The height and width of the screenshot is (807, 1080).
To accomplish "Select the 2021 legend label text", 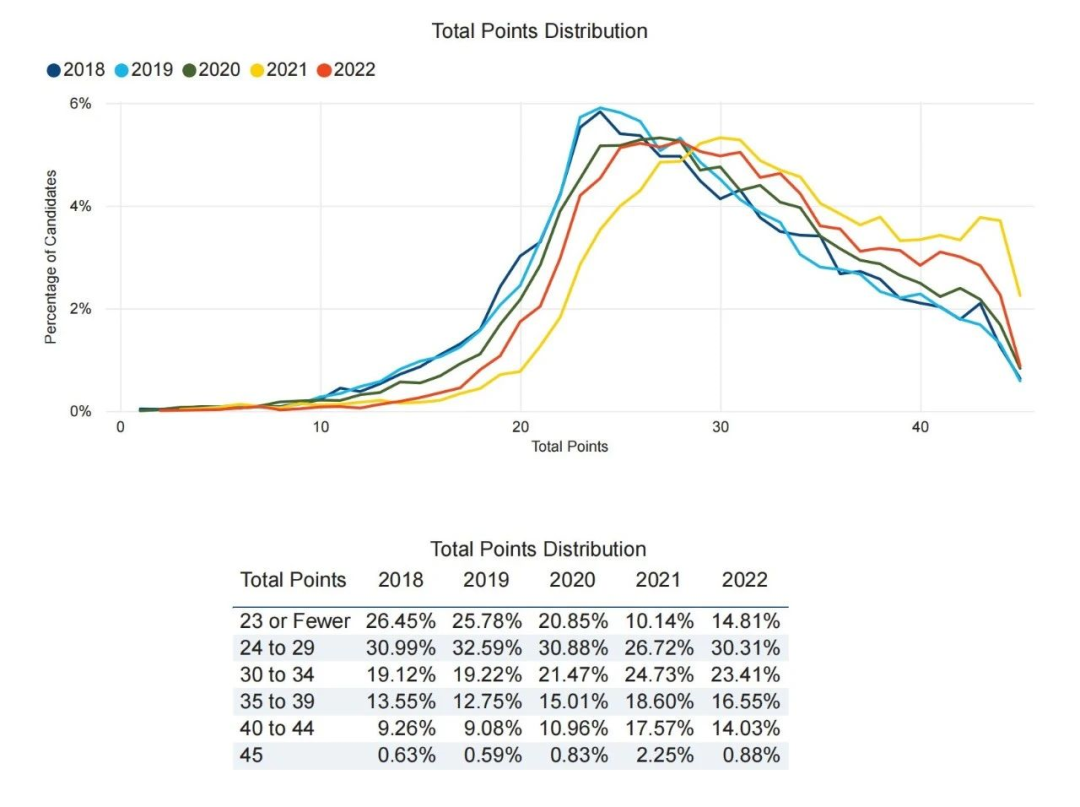I will coord(287,70).
